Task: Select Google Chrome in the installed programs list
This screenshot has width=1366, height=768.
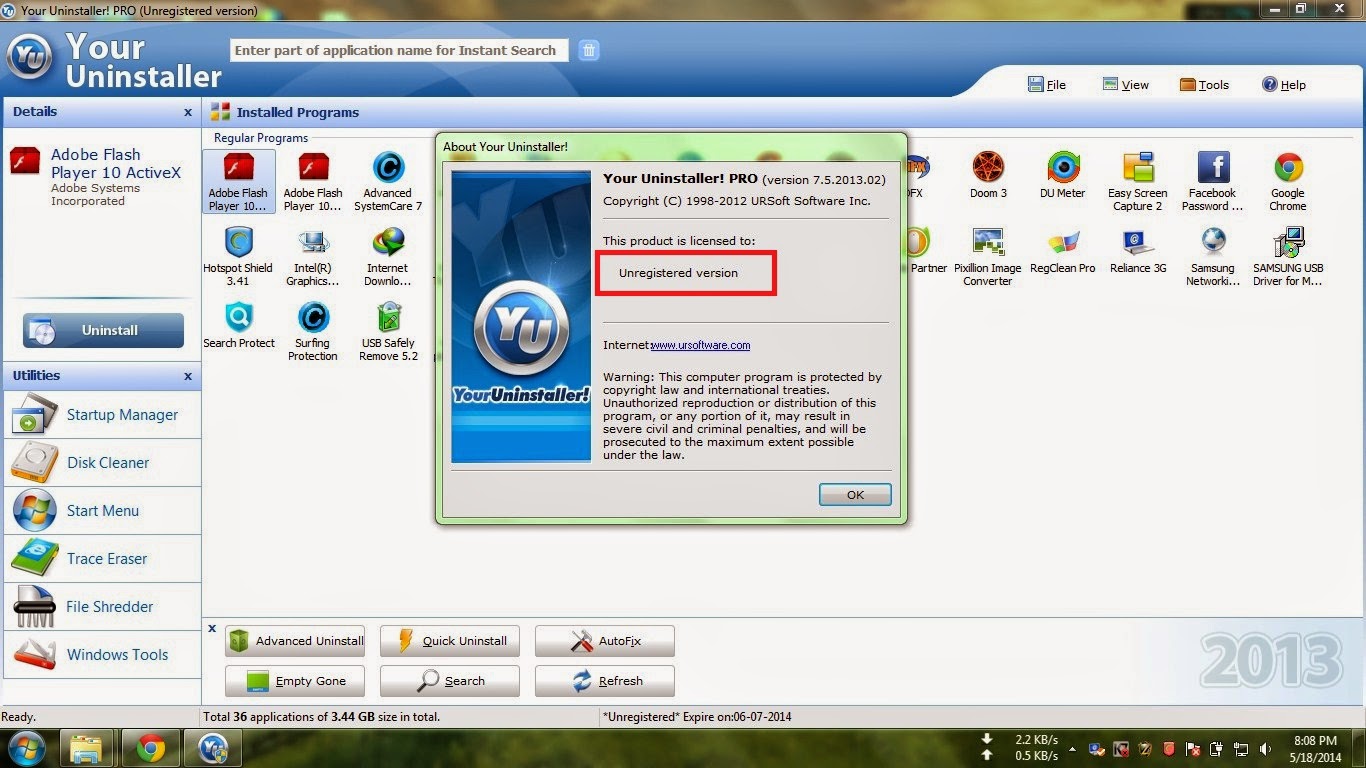Action: pyautogui.click(x=1288, y=182)
